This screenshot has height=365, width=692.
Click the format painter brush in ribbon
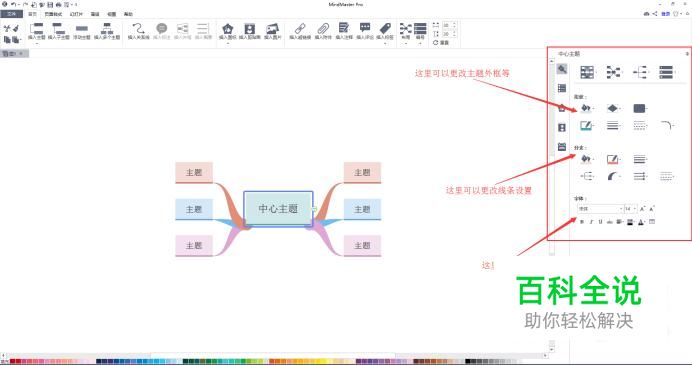tap(16, 29)
